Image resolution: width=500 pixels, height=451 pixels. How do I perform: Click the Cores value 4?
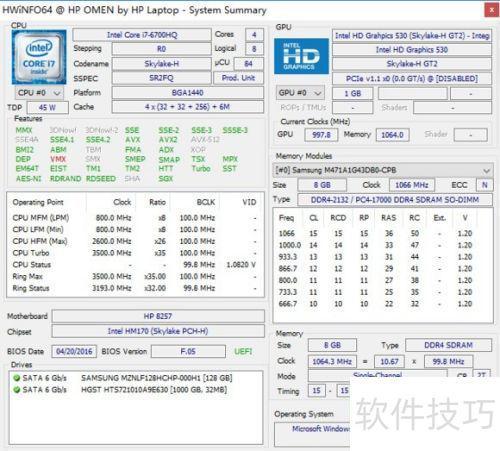coord(254,35)
